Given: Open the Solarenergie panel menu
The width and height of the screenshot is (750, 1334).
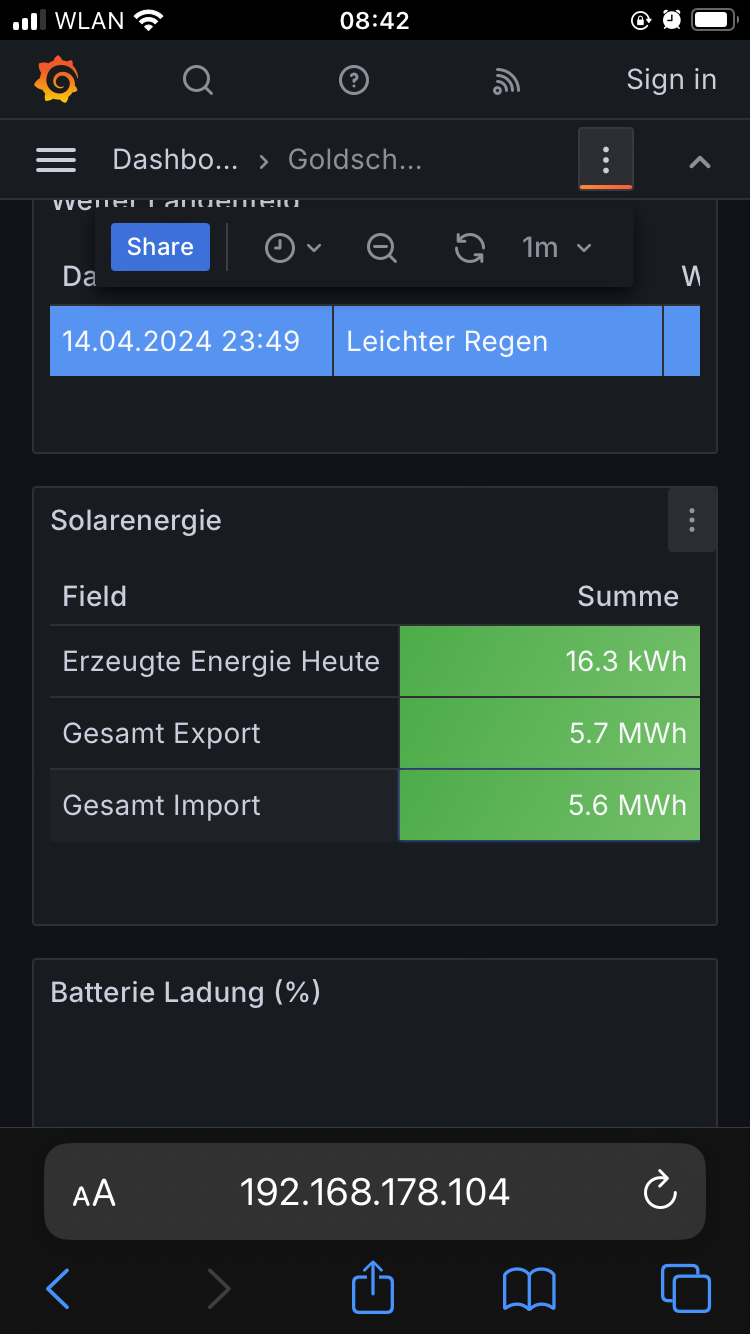Looking at the screenshot, I should (x=691, y=520).
